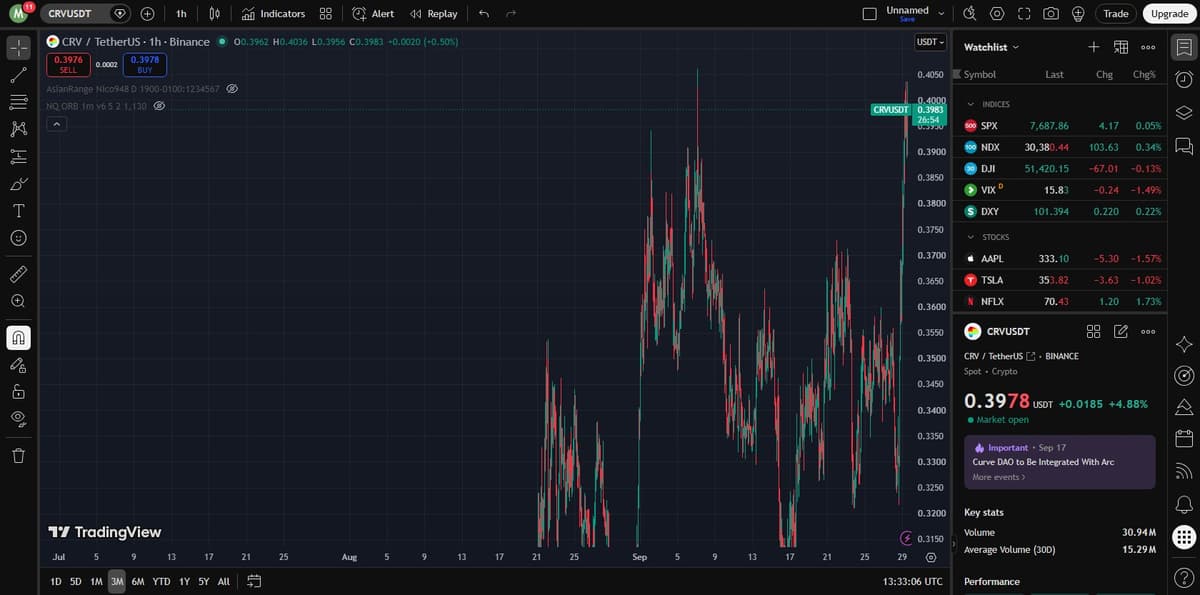The image size is (1200, 595).
Task: Open the watchlist three-dots menu
Action: [1148, 47]
